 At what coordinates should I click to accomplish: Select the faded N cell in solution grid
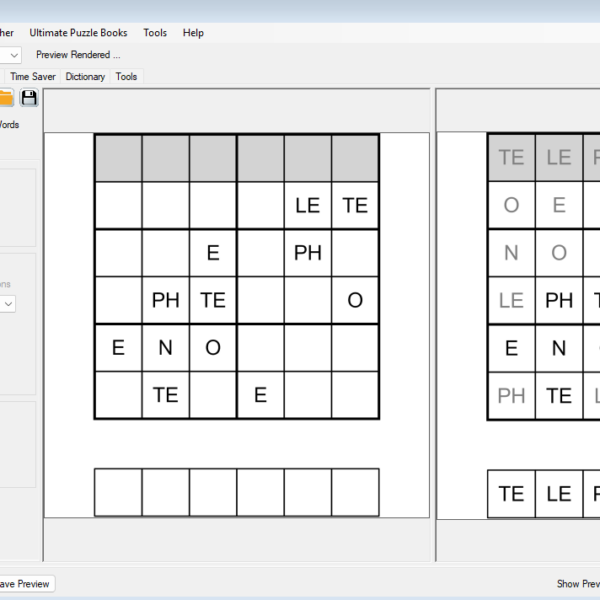[x=512, y=253]
